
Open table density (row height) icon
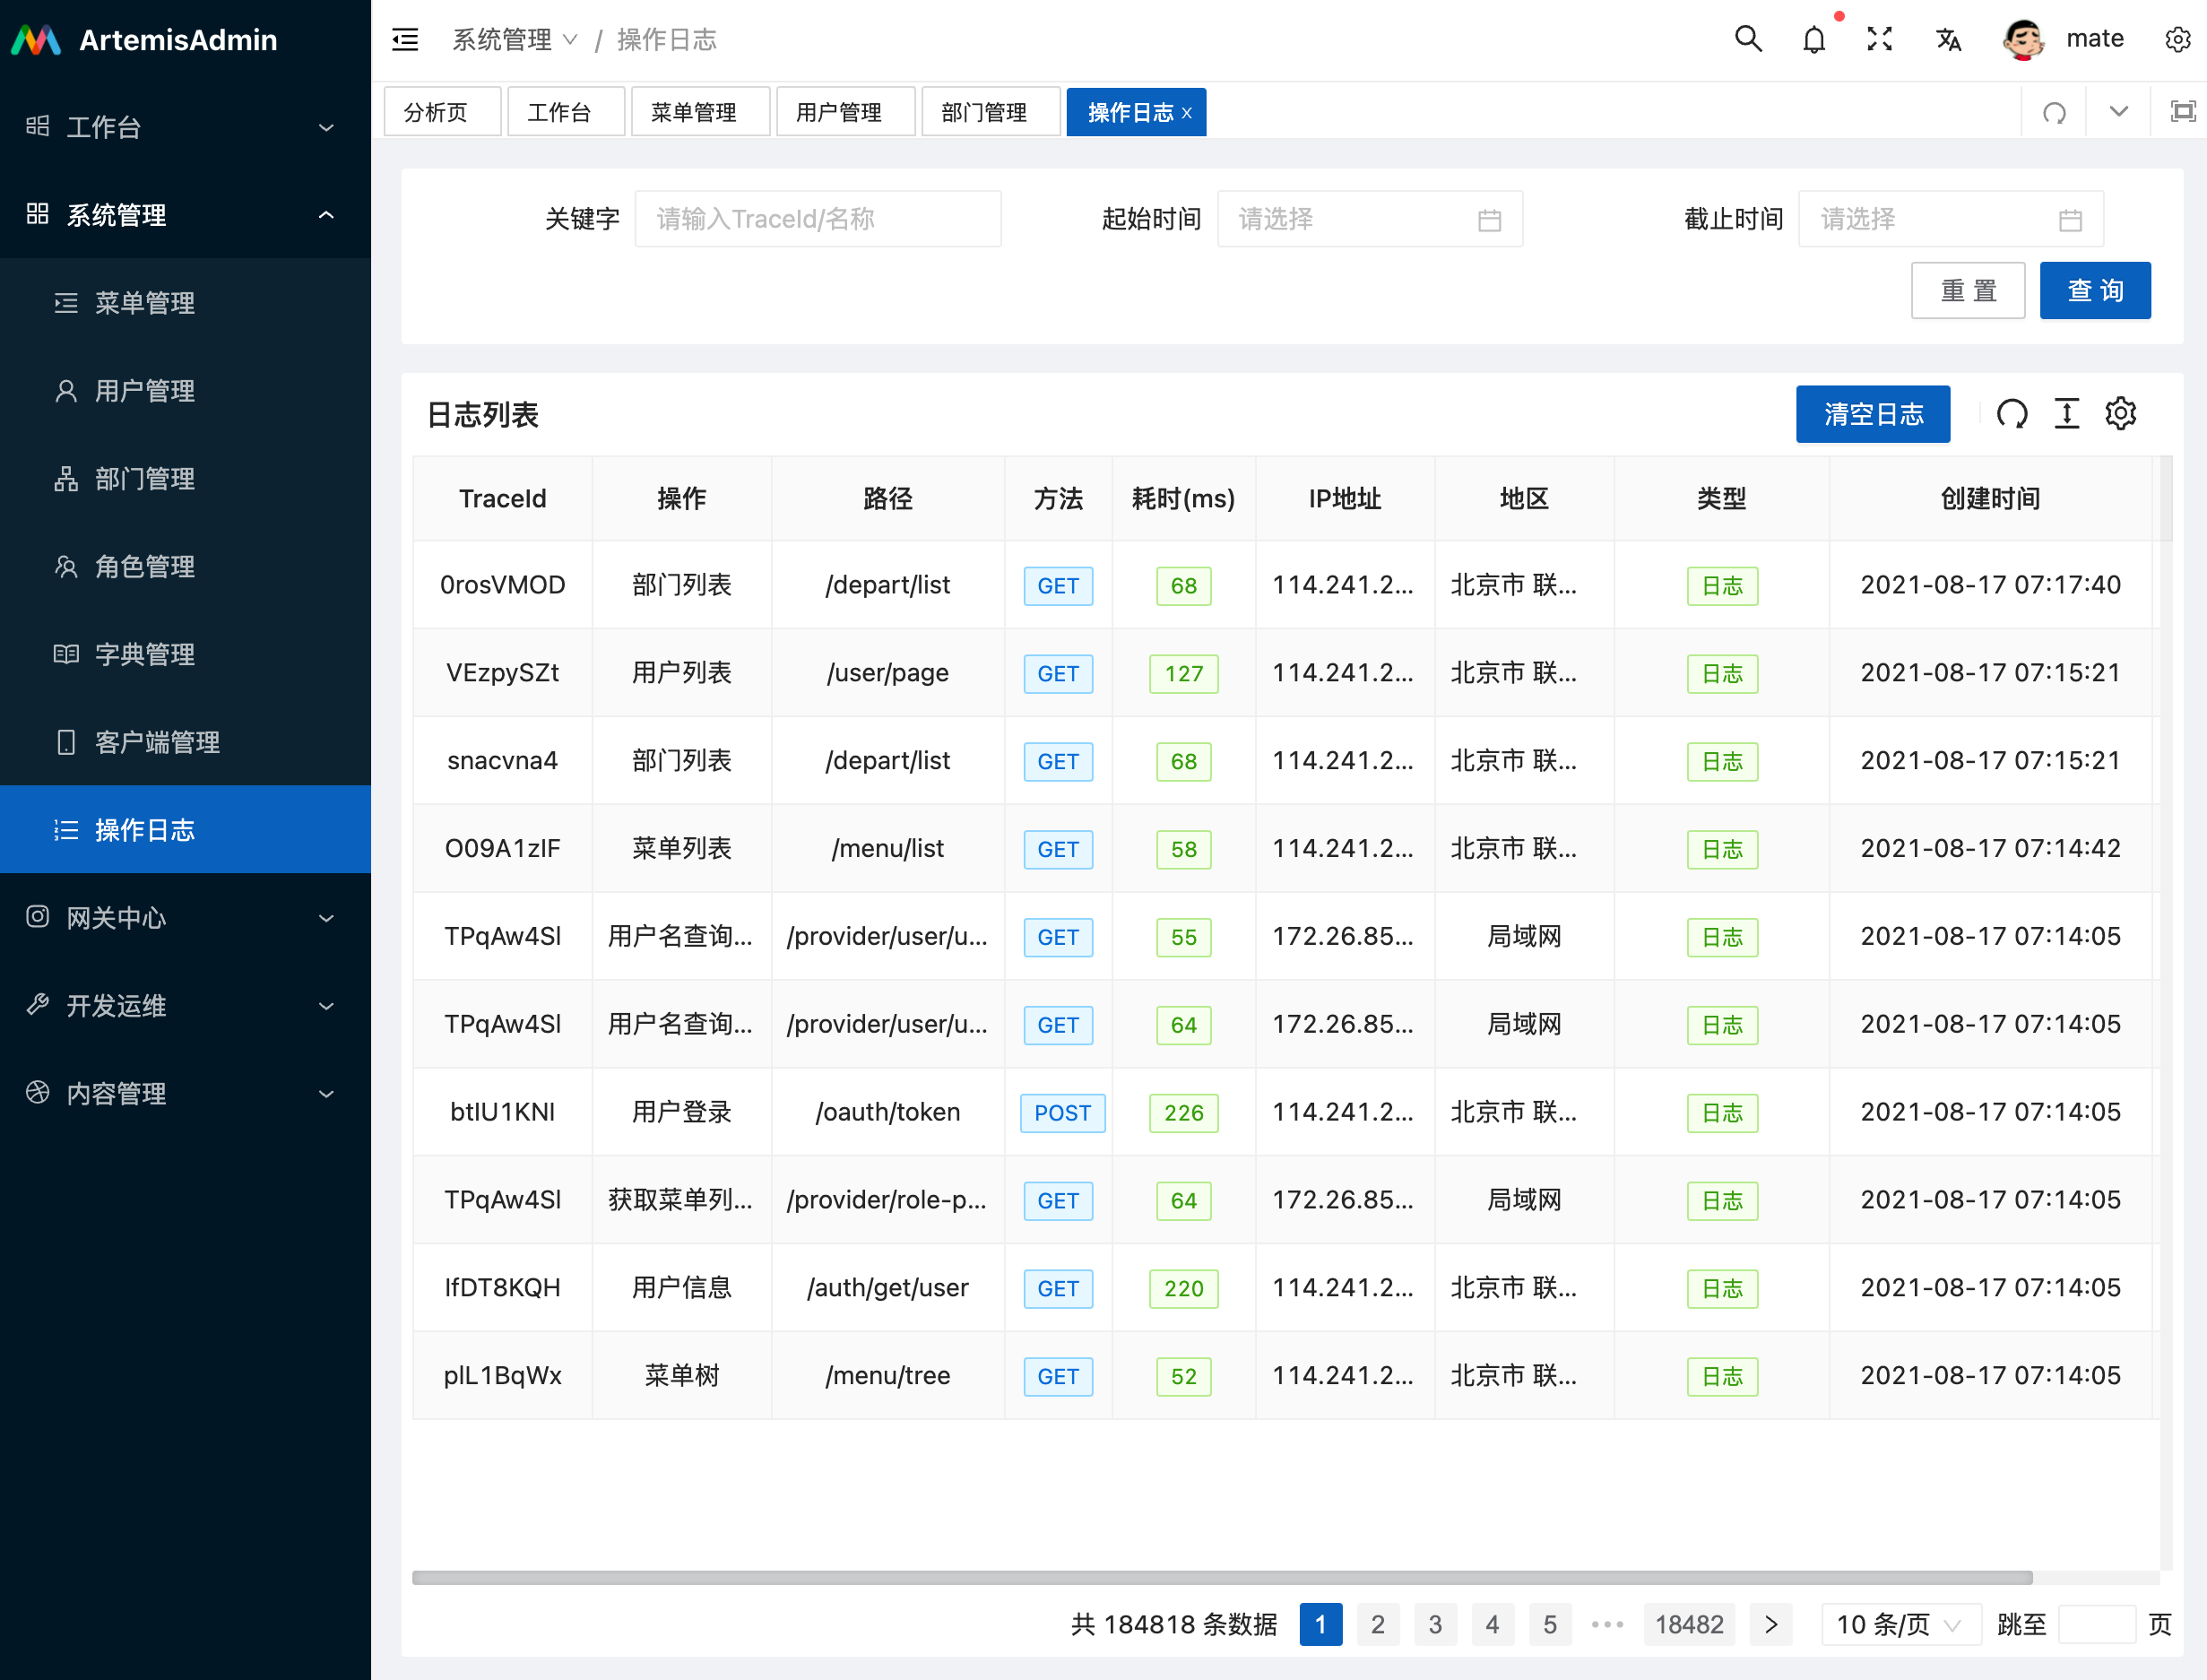tap(2066, 414)
